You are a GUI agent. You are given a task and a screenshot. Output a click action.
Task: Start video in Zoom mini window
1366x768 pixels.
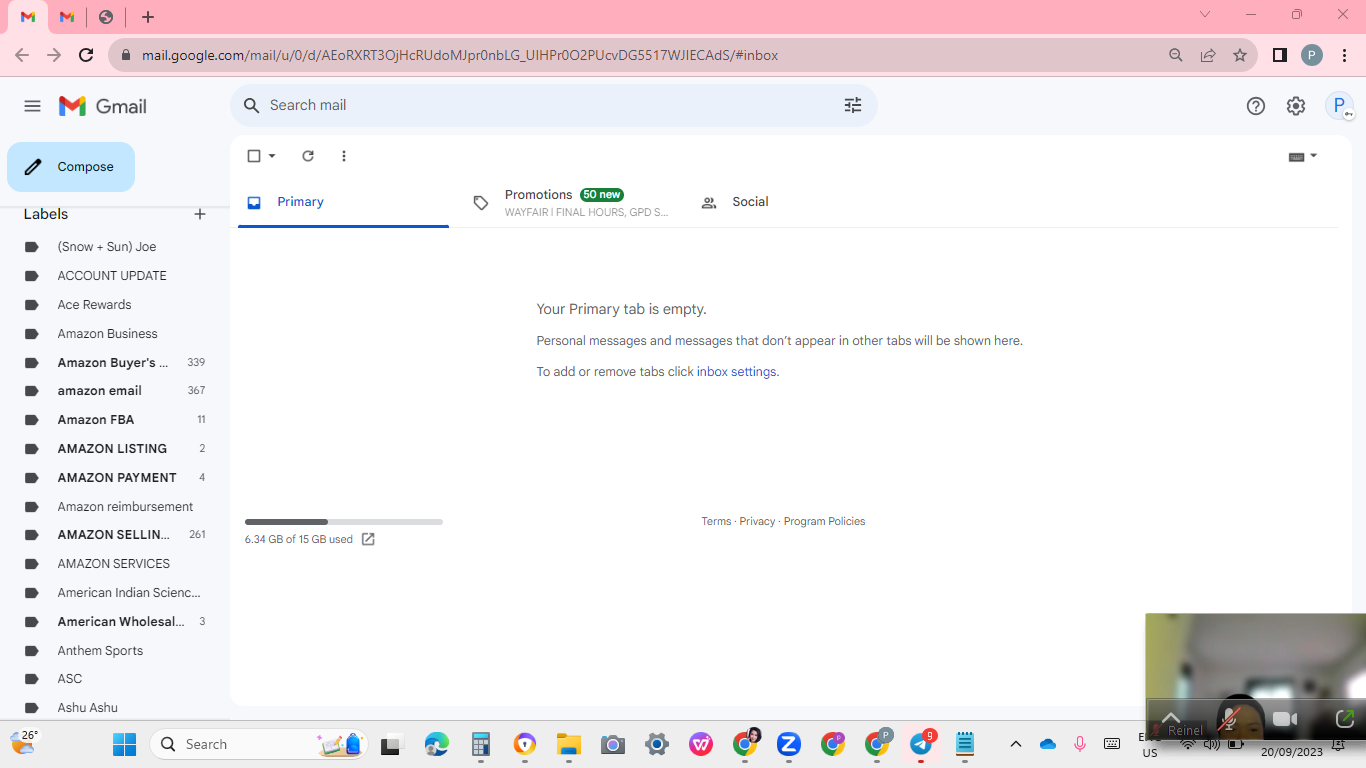pyautogui.click(x=1285, y=719)
